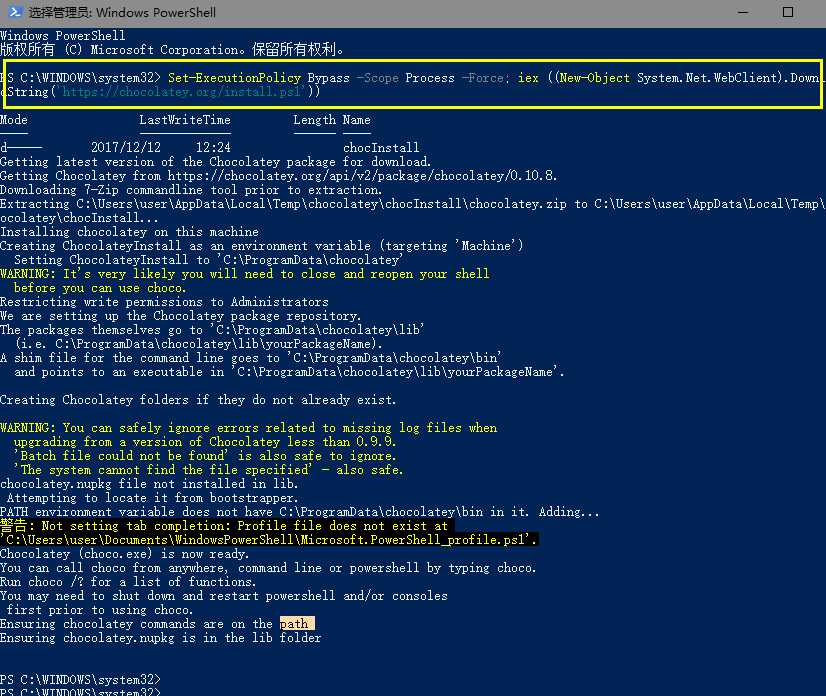Click the highlighted word 'path'
Screen dimensions: 826x696
297,624
